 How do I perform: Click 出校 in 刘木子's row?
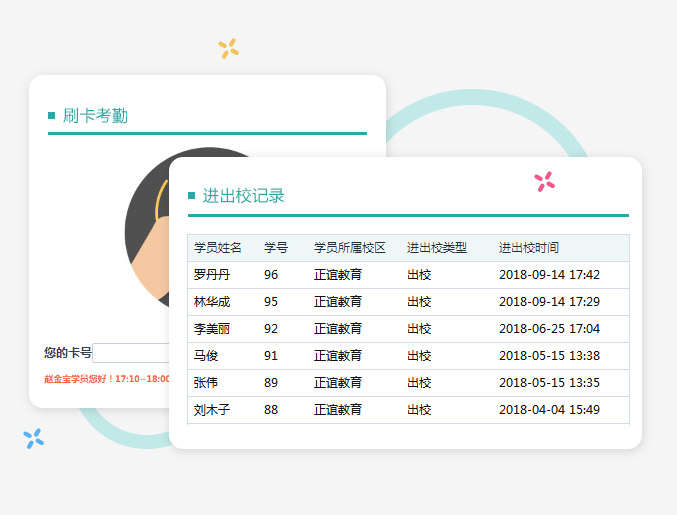coord(419,410)
